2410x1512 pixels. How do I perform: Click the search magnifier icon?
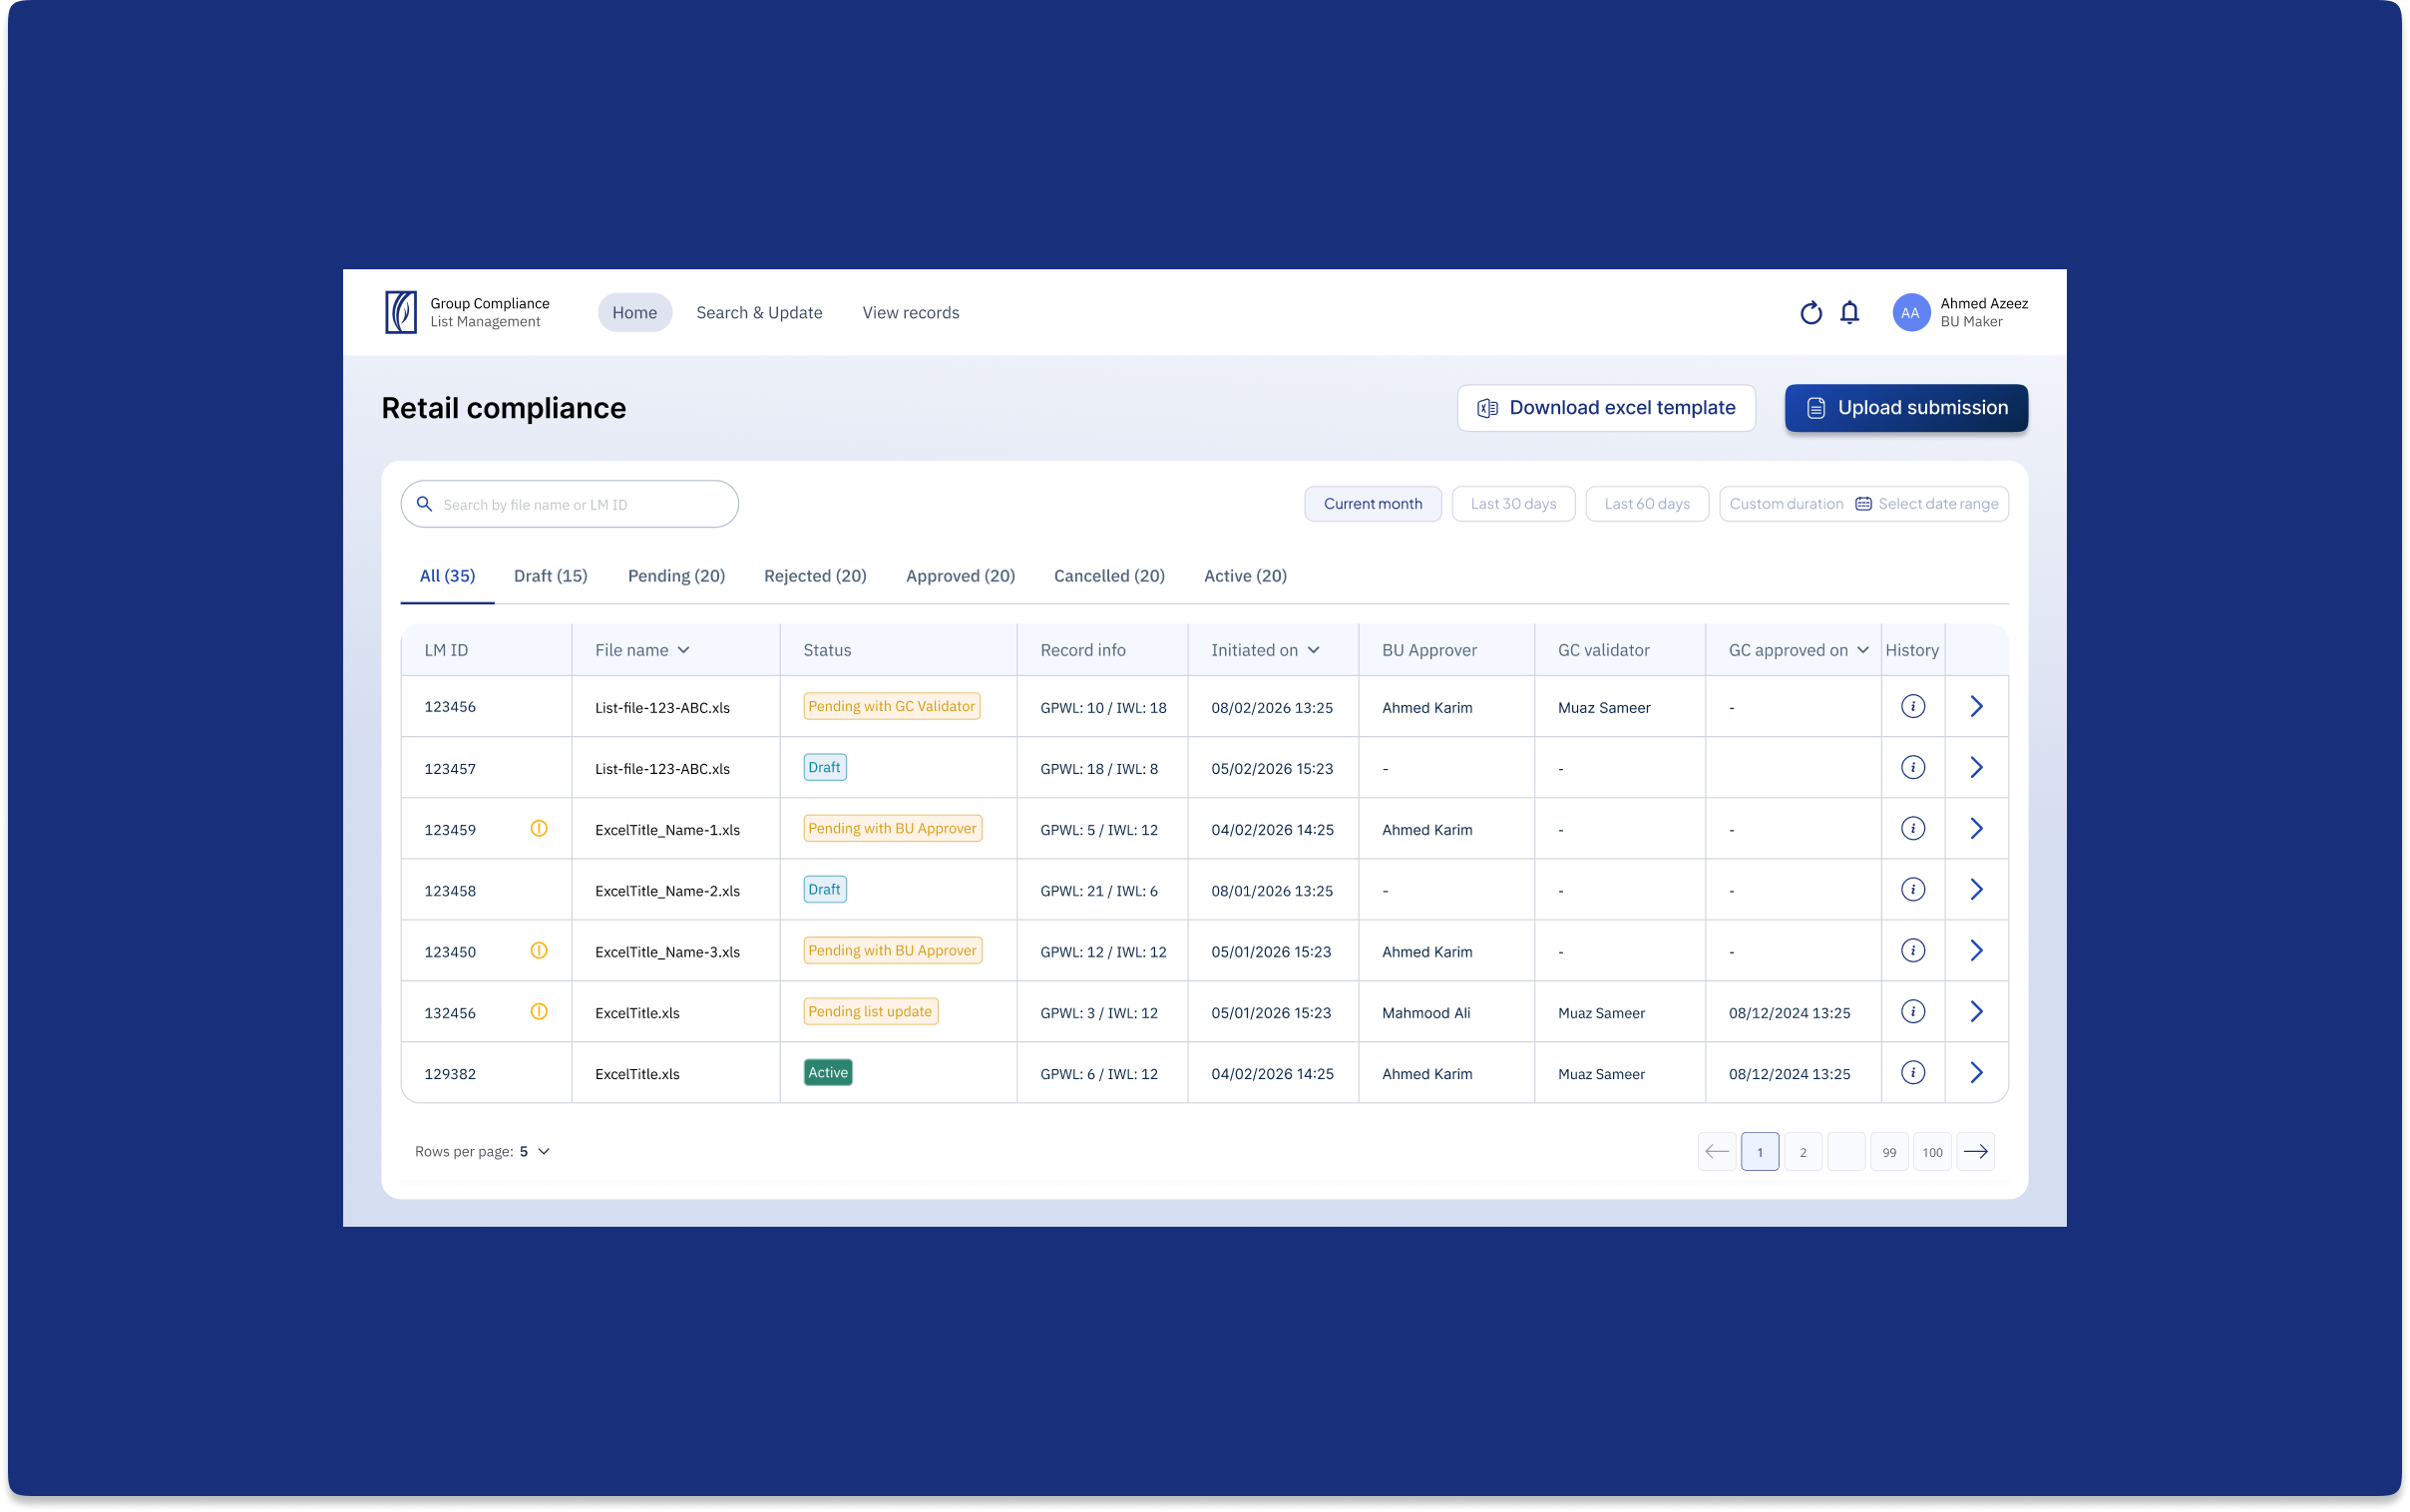tap(424, 504)
